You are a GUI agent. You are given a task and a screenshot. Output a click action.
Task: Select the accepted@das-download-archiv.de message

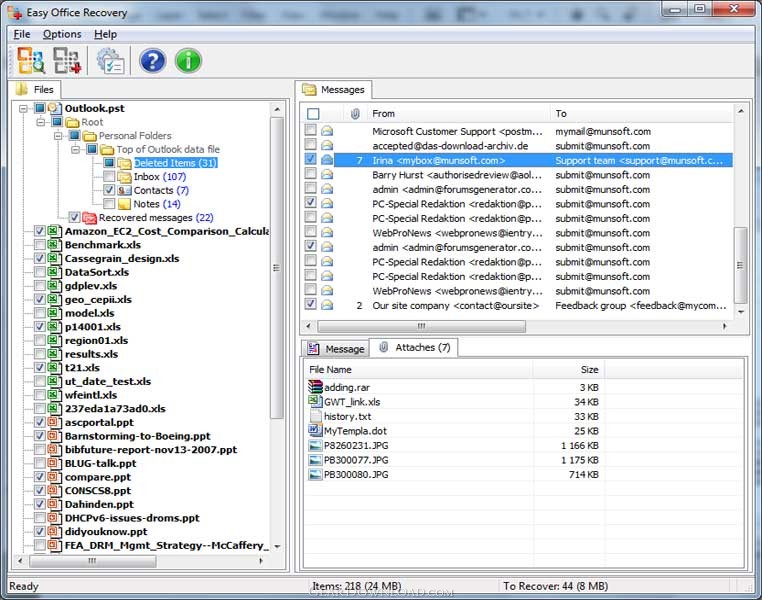click(x=519, y=146)
